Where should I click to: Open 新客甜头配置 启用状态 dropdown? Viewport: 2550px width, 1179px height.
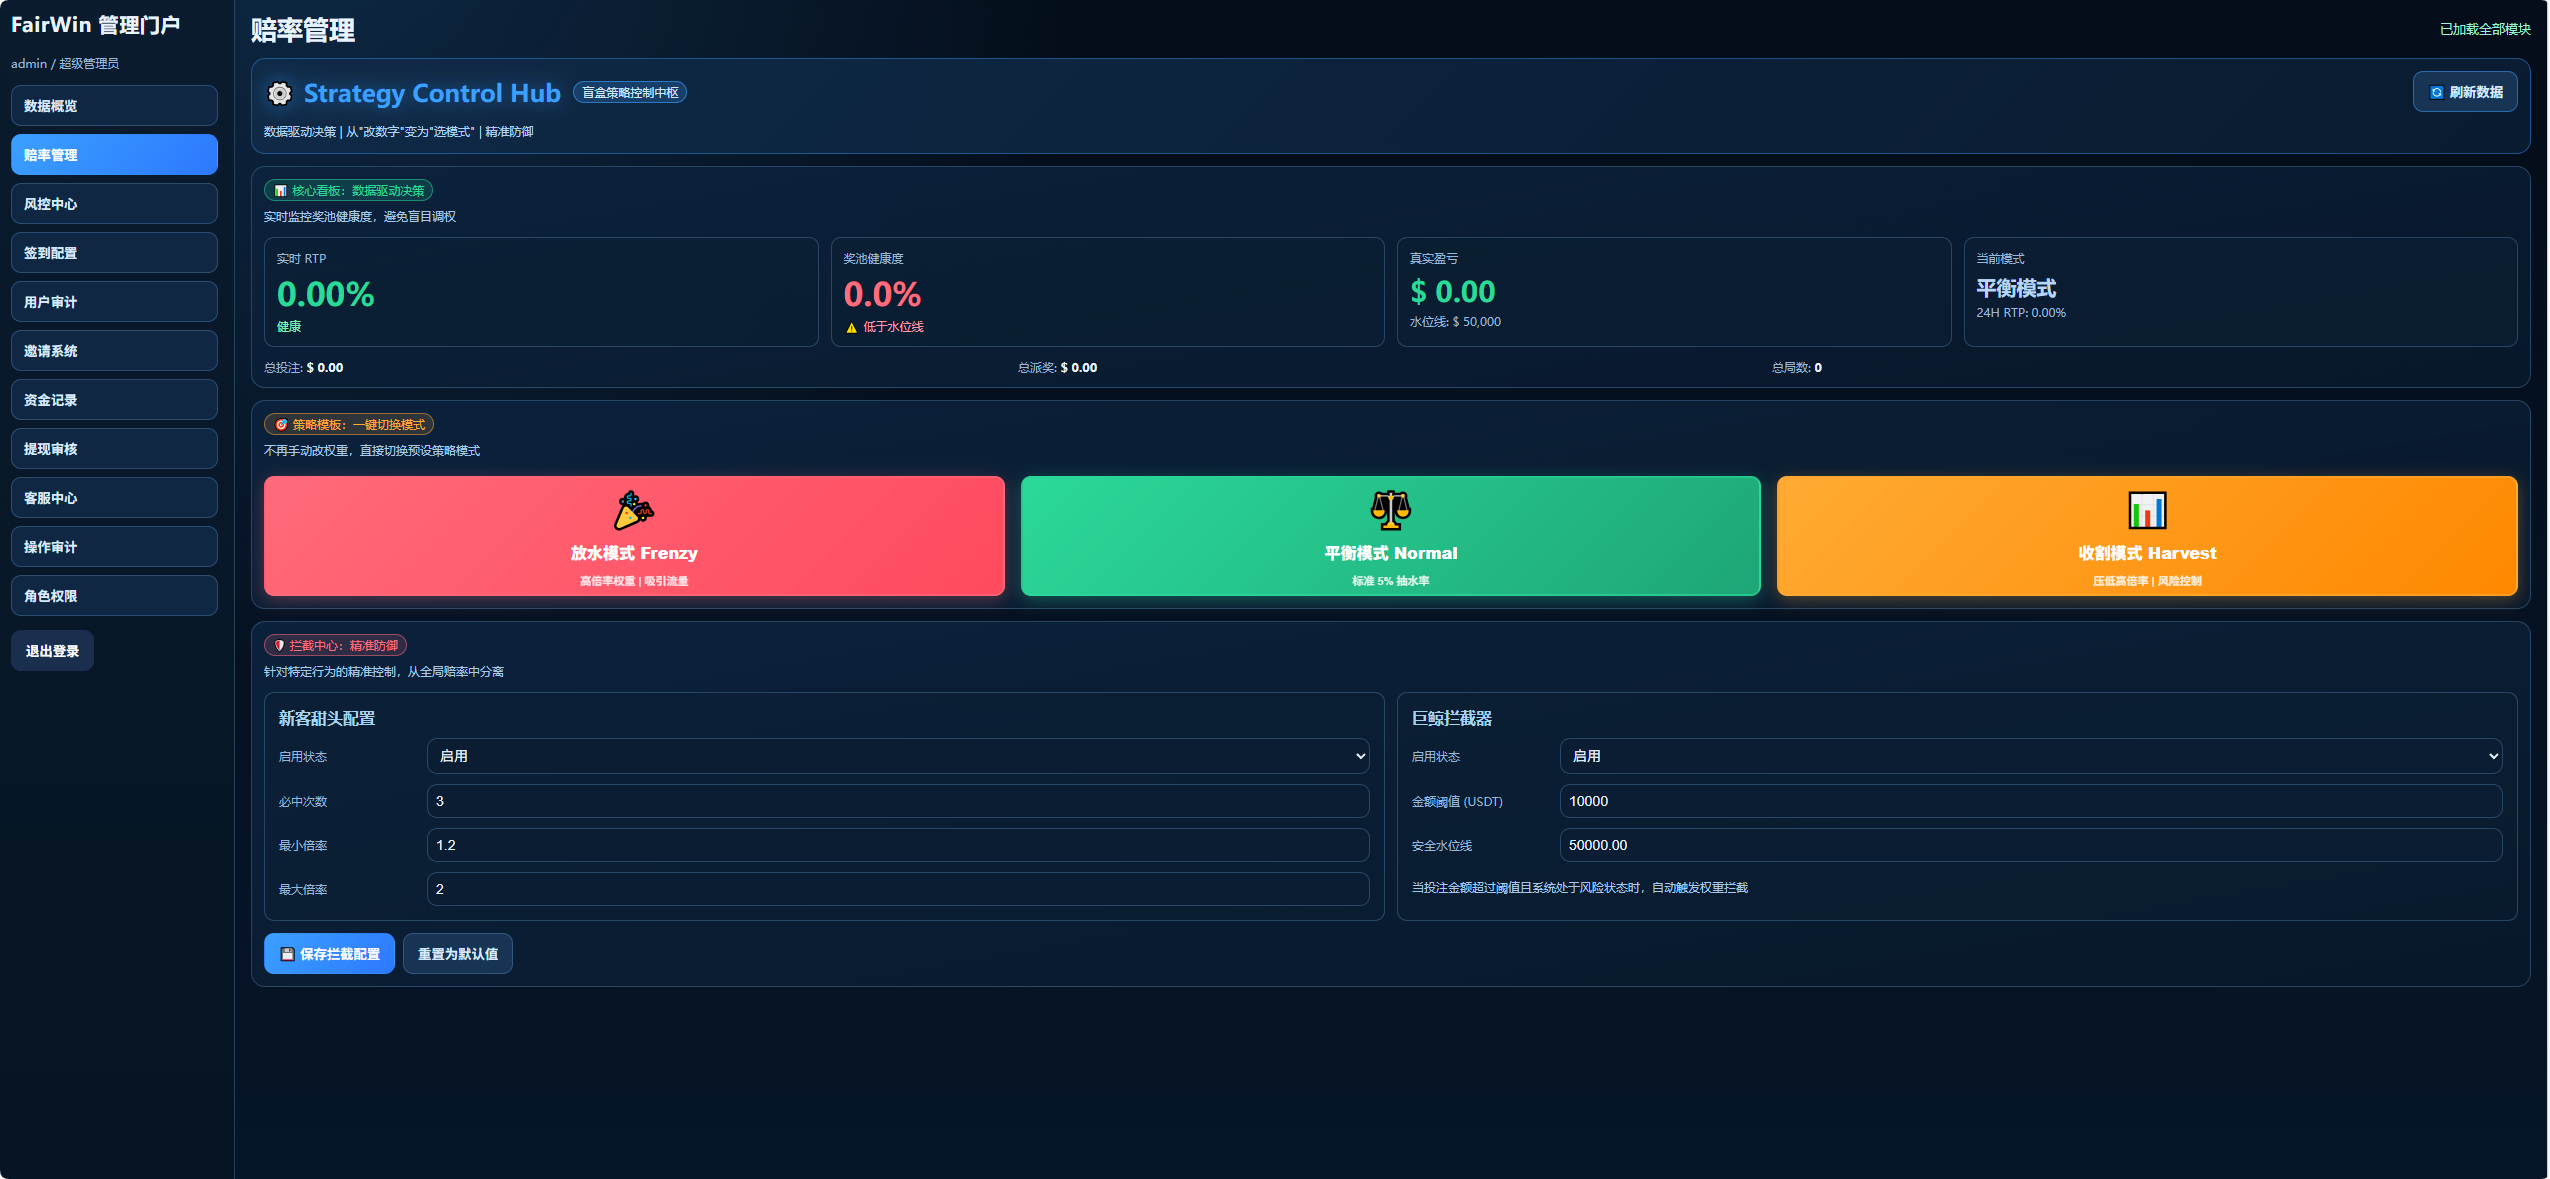(x=897, y=756)
